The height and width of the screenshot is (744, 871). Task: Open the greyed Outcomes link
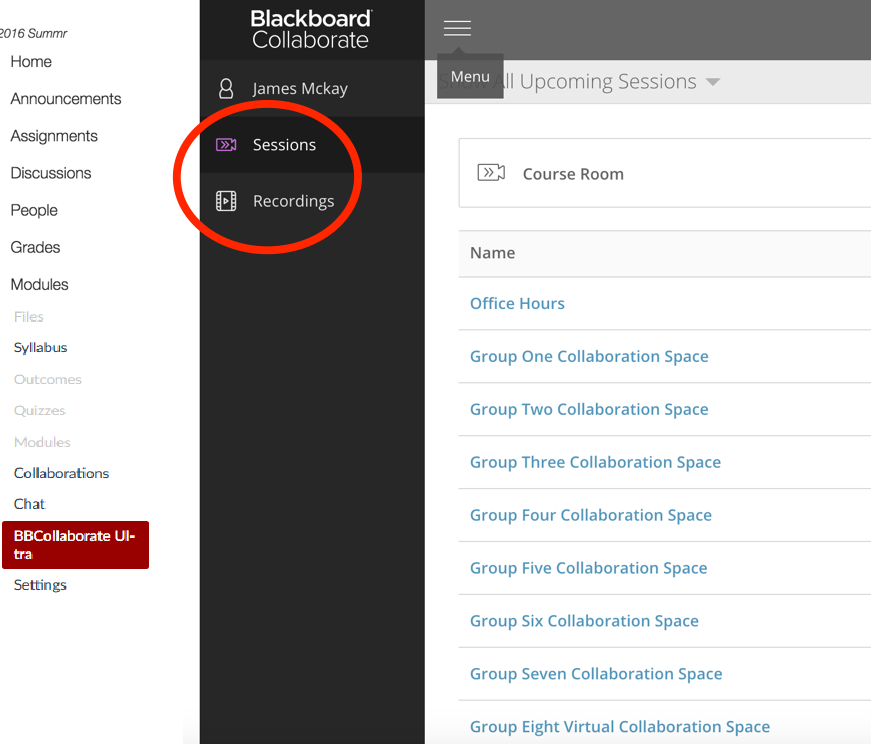[48, 380]
